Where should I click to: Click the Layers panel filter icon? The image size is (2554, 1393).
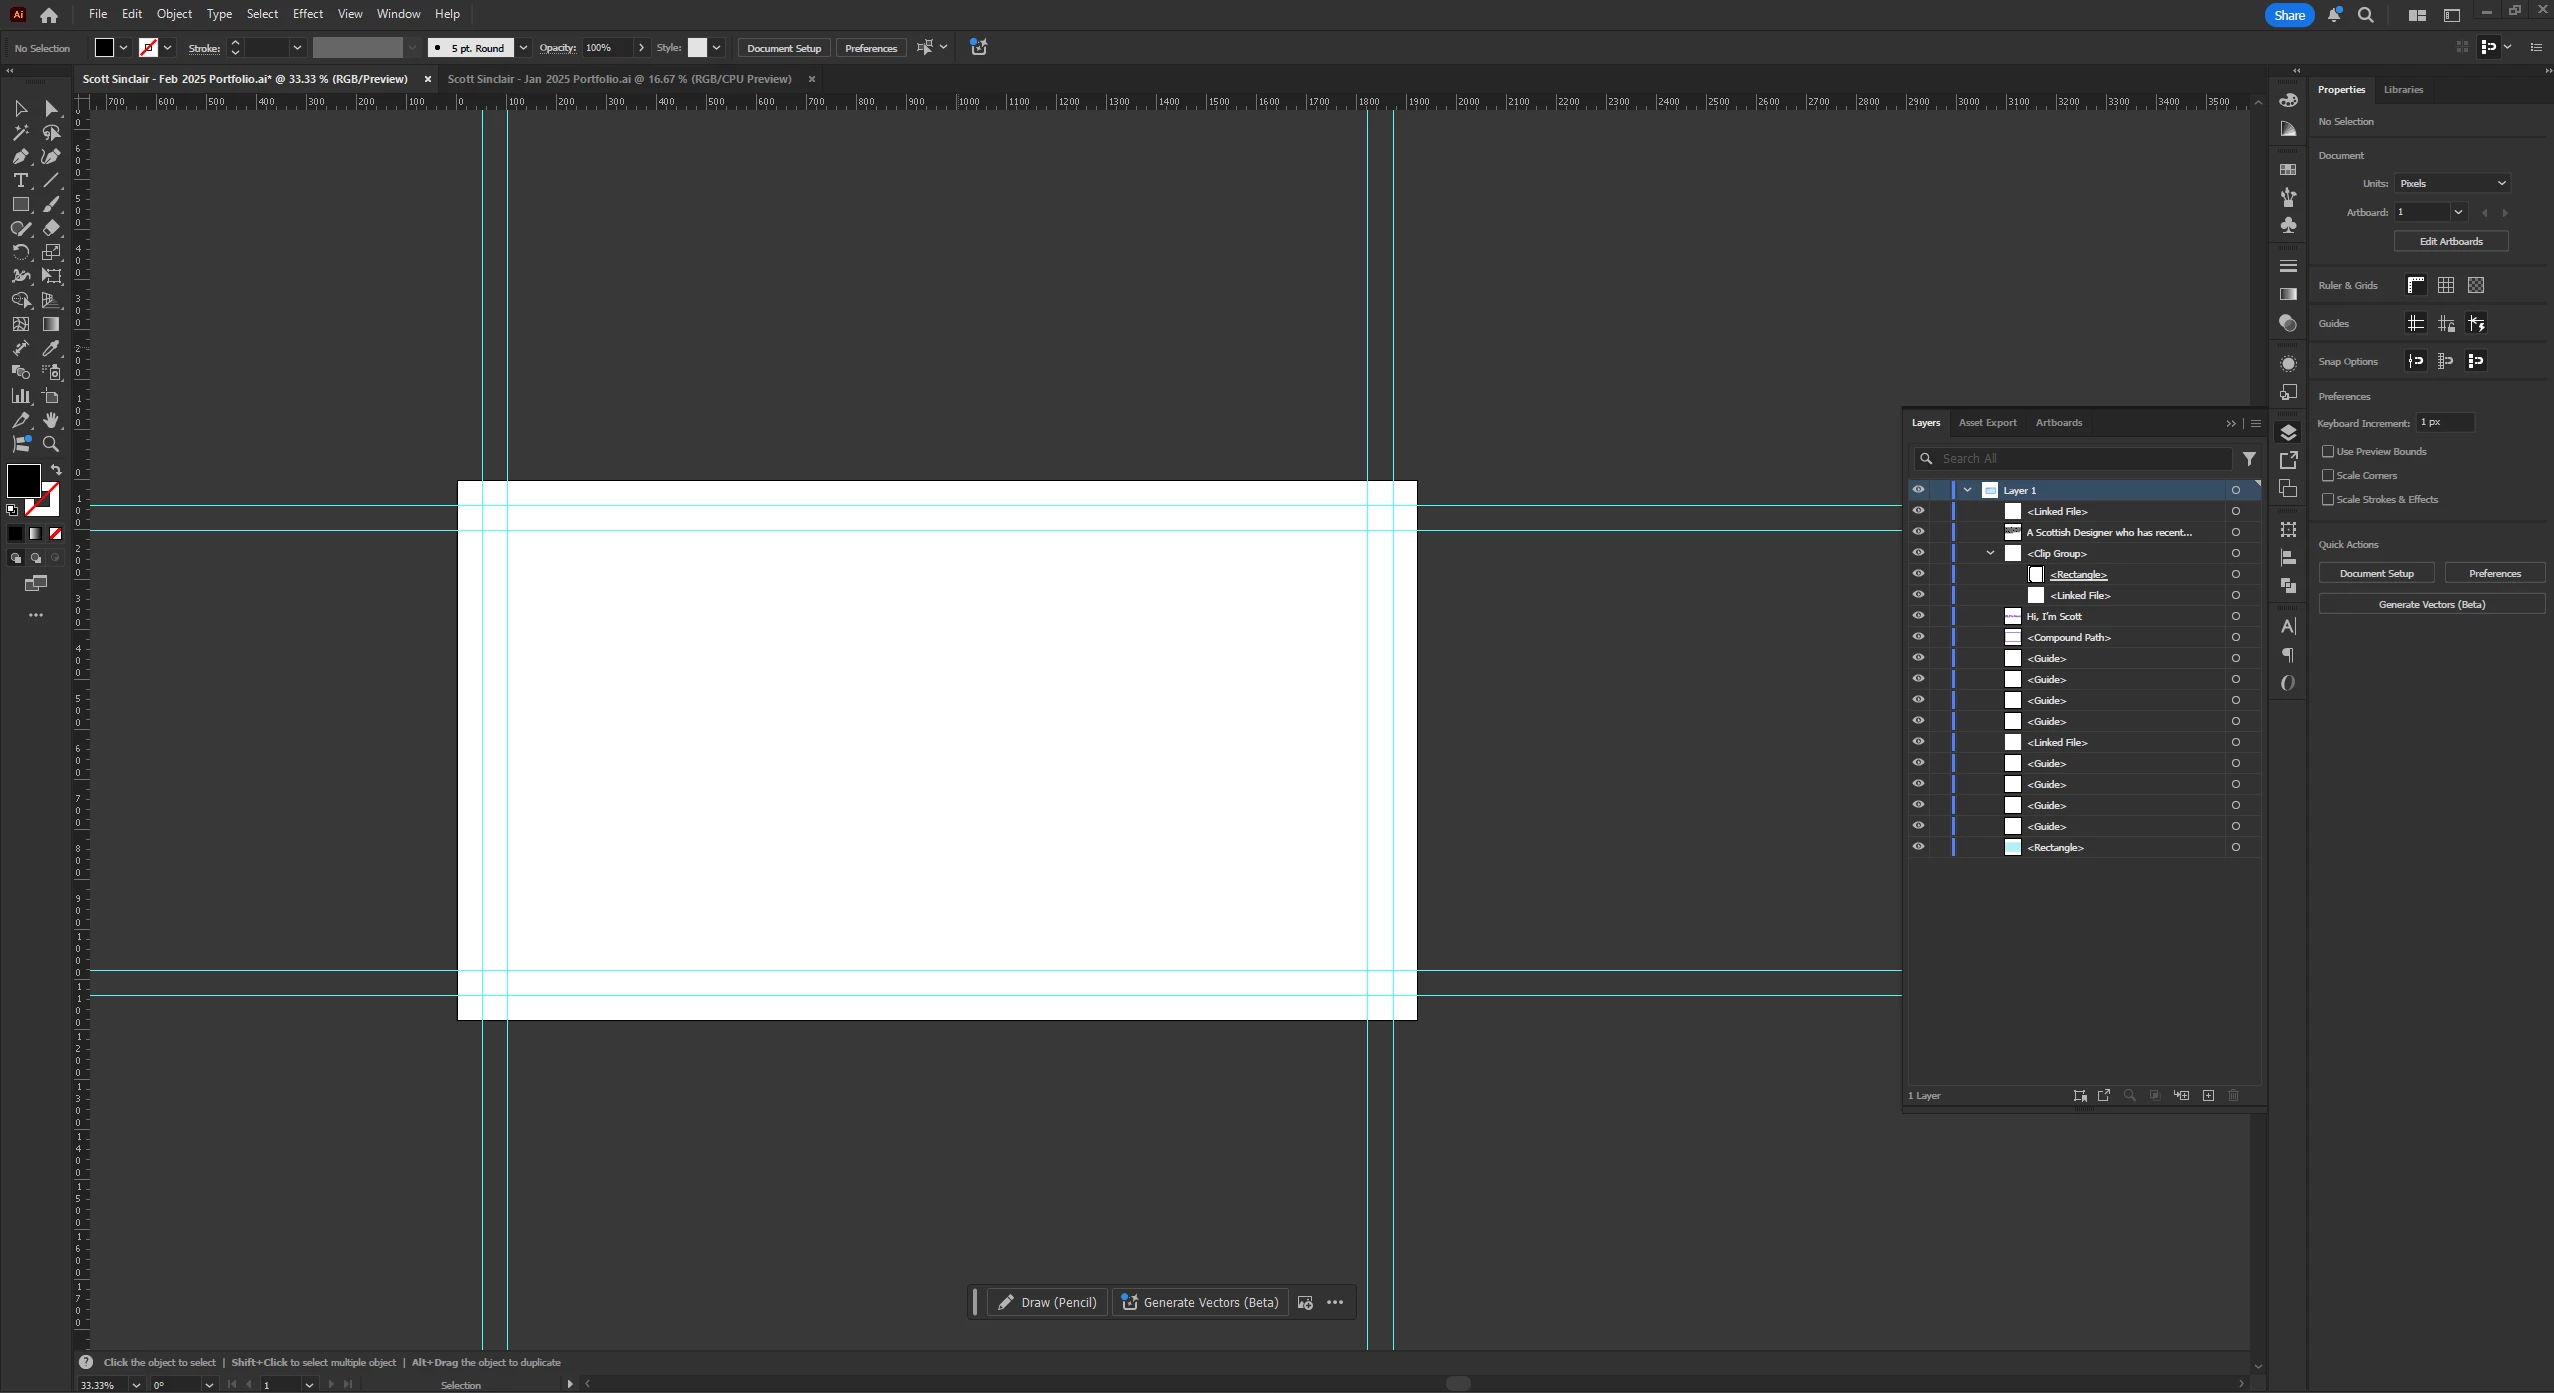[2249, 459]
